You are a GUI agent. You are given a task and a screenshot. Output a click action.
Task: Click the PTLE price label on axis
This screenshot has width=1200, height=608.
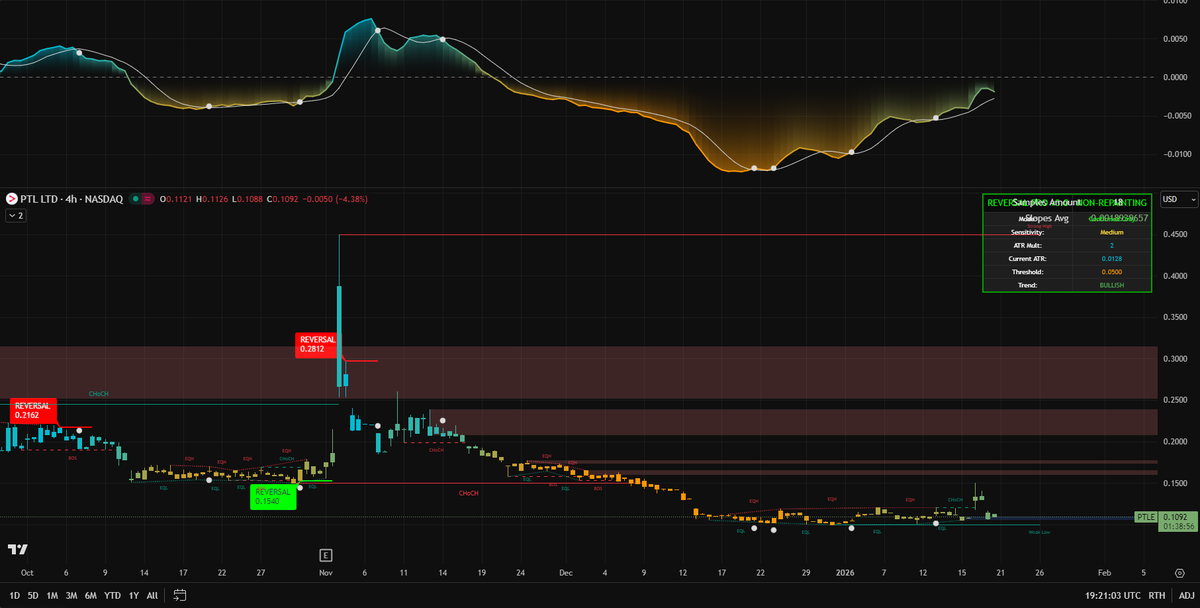click(x=1145, y=517)
